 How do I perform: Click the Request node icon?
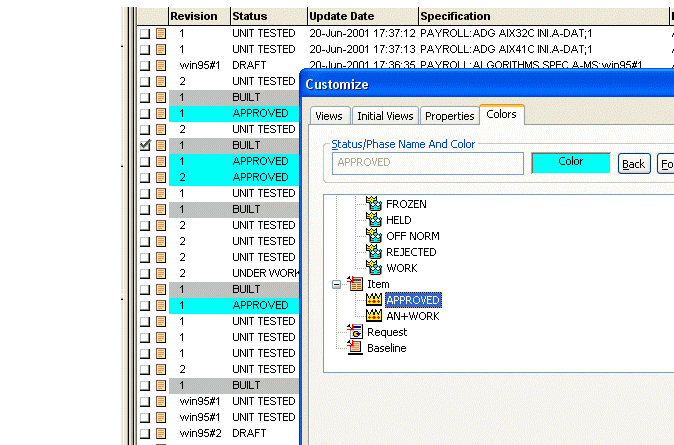[354, 332]
